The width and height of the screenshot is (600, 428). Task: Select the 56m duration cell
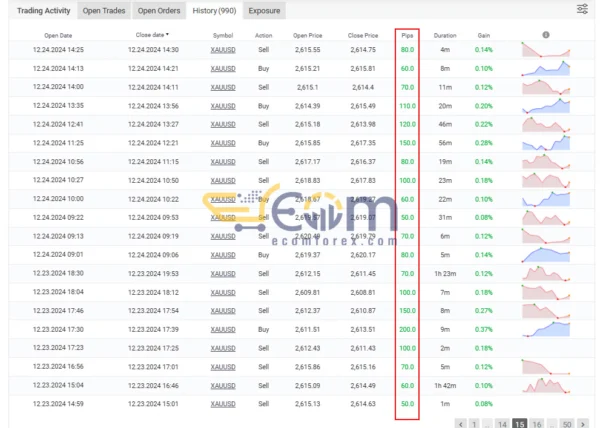[x=445, y=143]
